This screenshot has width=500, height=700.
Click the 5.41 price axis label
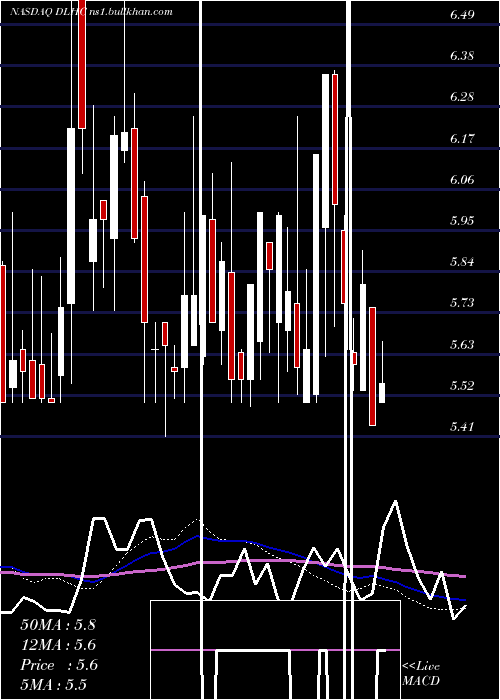click(462, 427)
